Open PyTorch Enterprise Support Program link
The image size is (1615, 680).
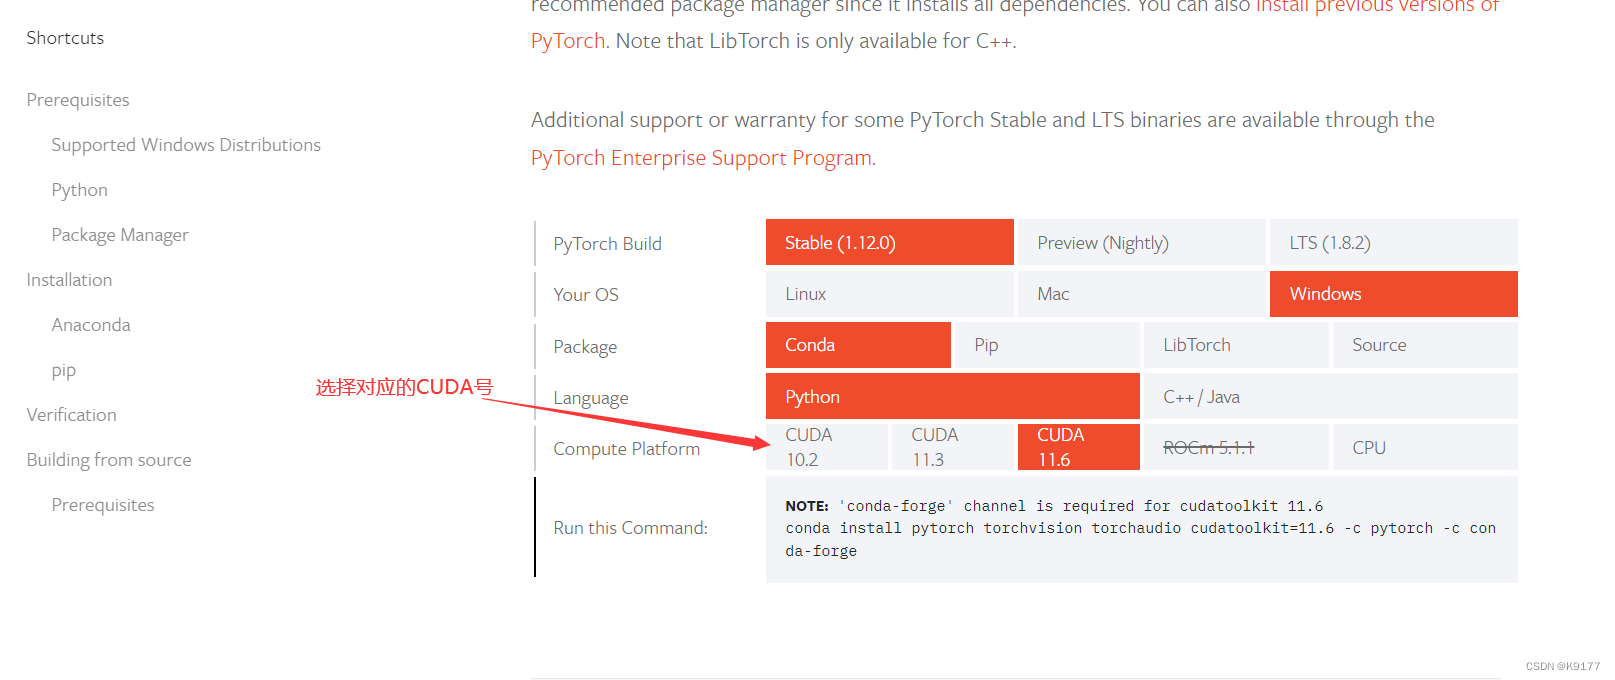(x=701, y=158)
